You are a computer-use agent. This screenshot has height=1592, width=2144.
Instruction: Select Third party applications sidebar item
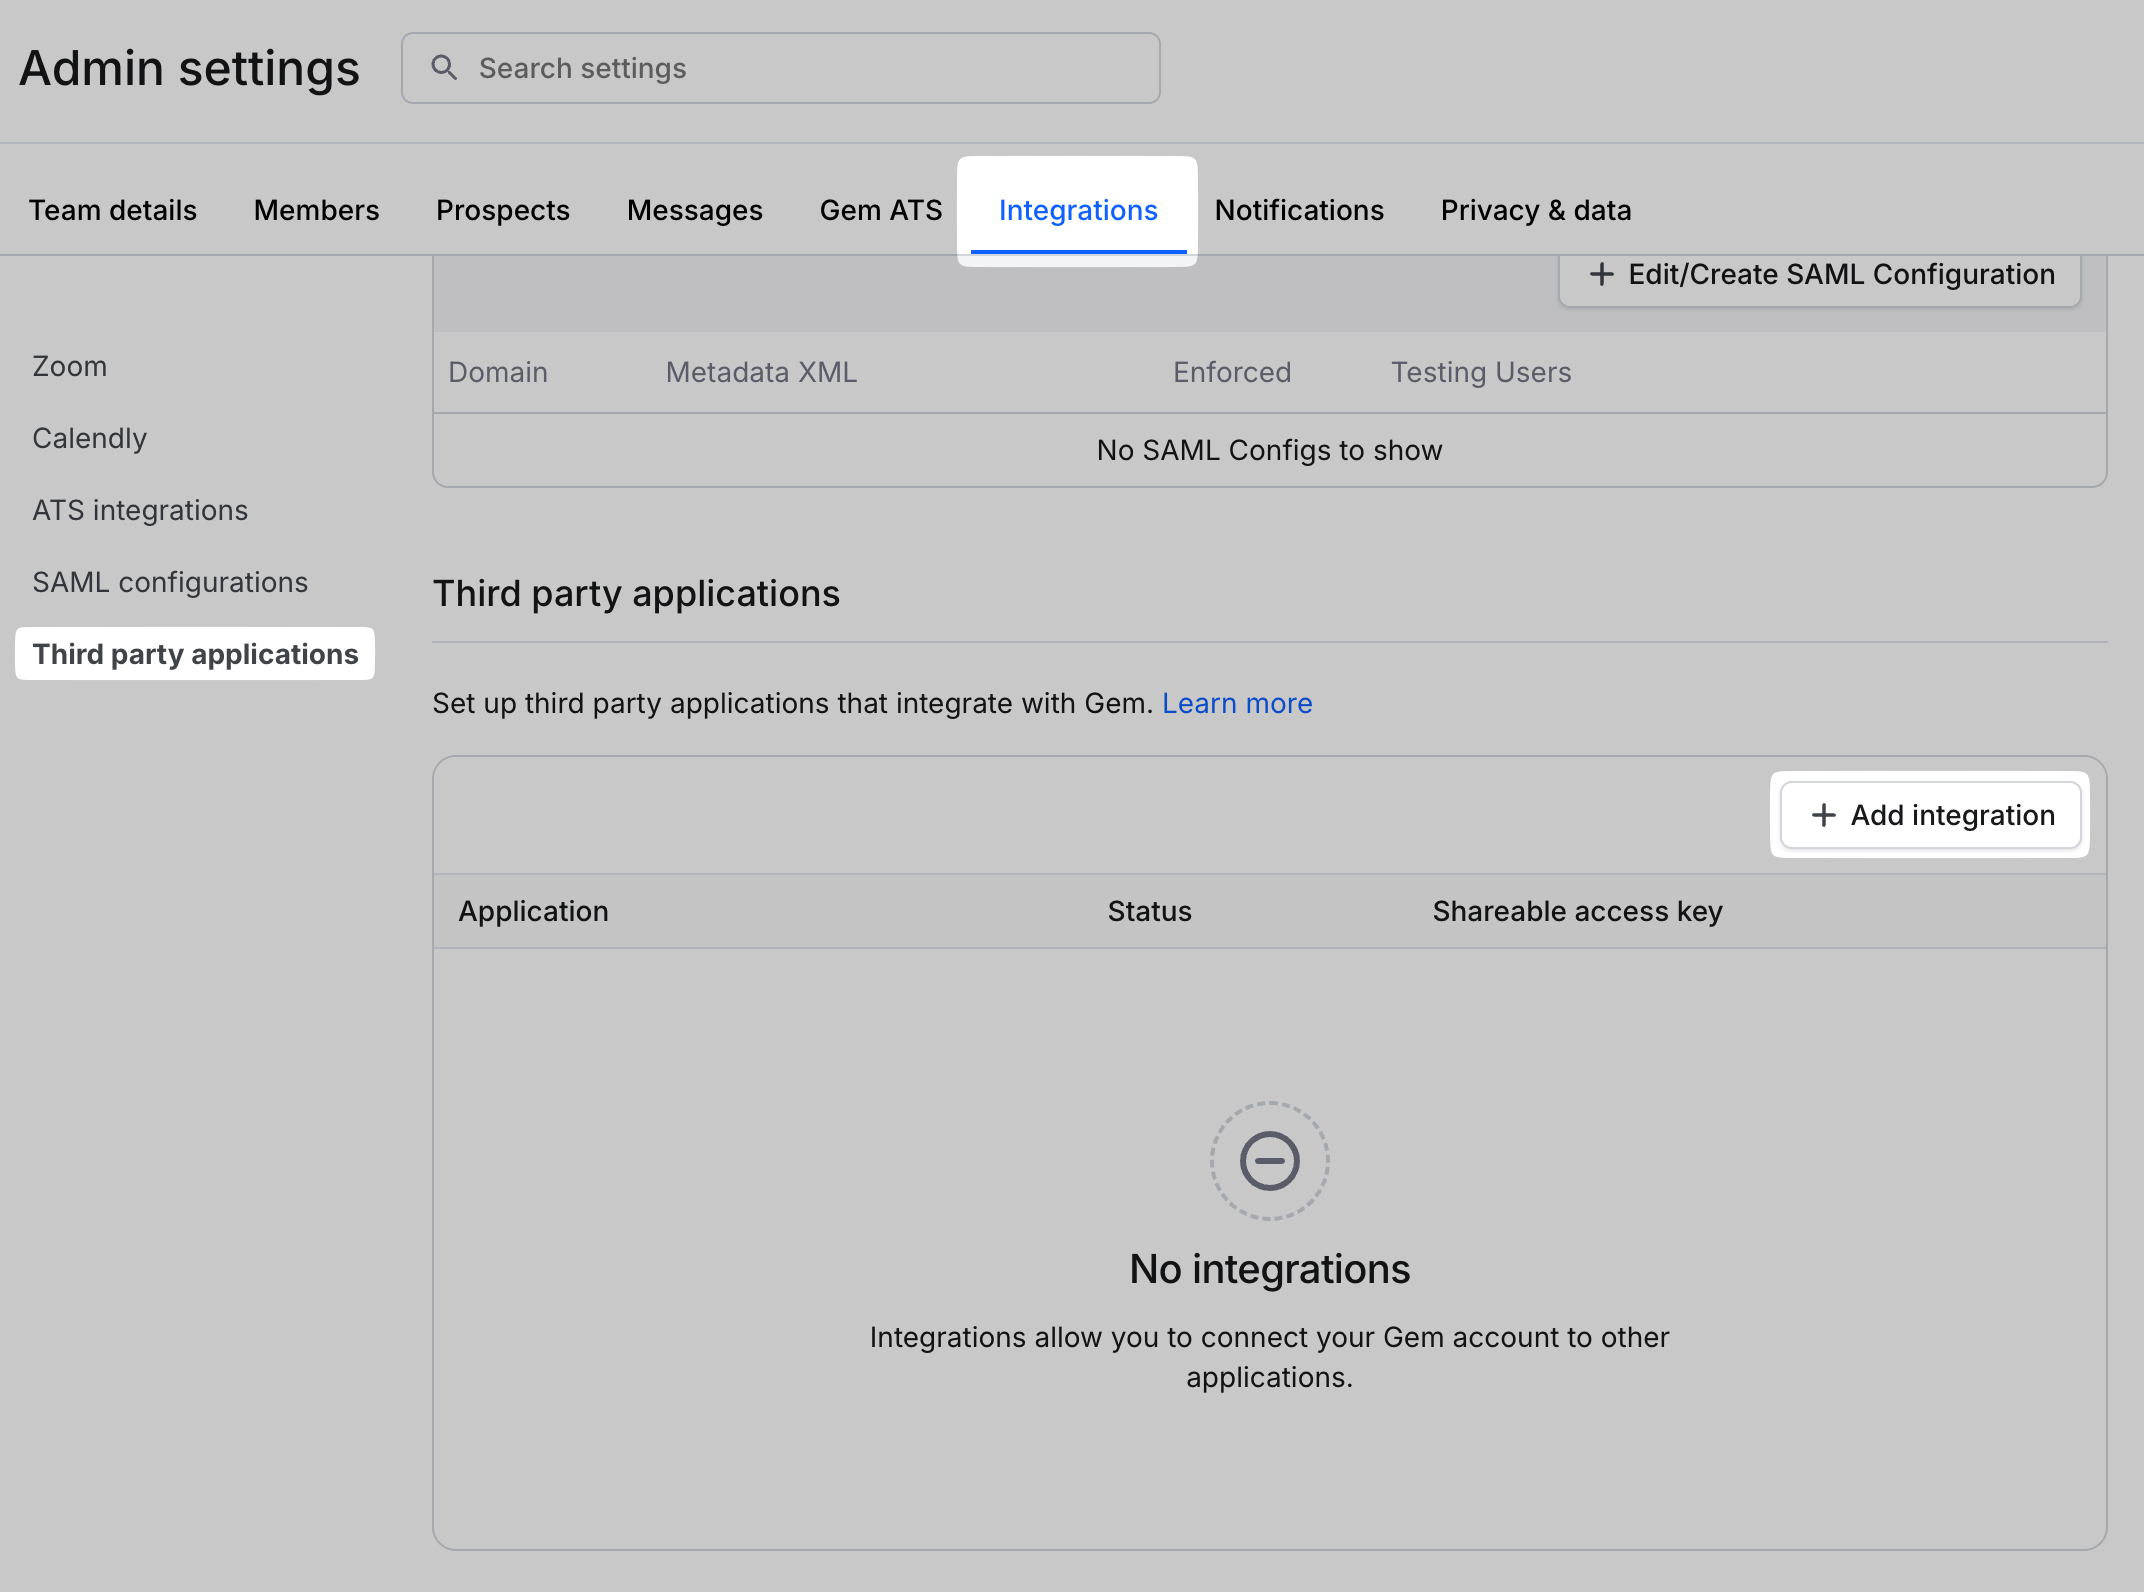[x=195, y=654]
